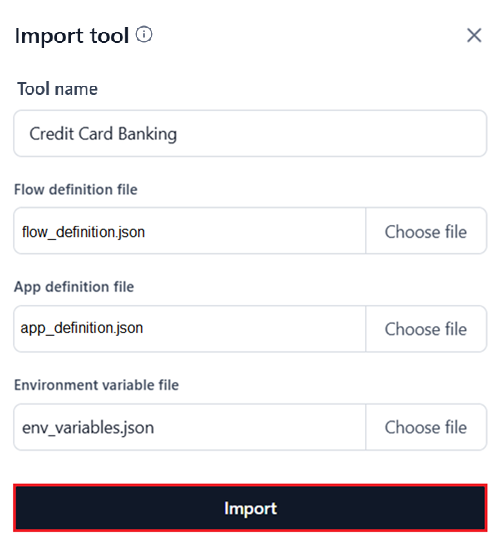502x545 pixels.
Task: Click the Tool name label
Action: pos(57,89)
